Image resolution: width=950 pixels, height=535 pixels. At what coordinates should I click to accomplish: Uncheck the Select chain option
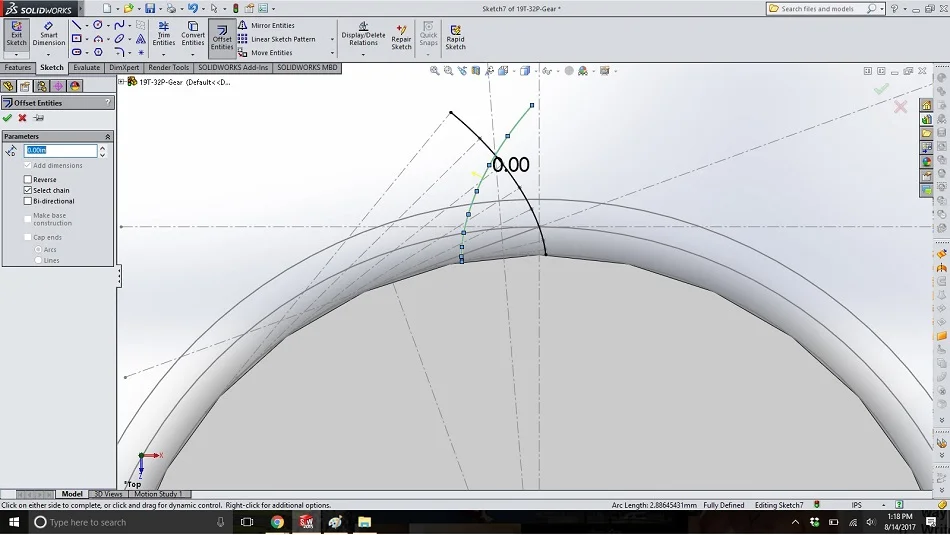(x=28, y=190)
